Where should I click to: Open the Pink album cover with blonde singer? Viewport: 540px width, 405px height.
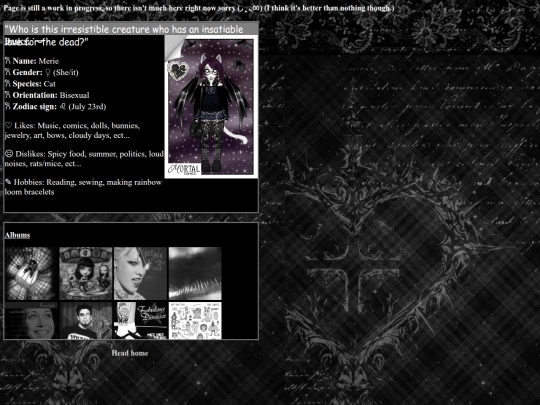pos(141,273)
